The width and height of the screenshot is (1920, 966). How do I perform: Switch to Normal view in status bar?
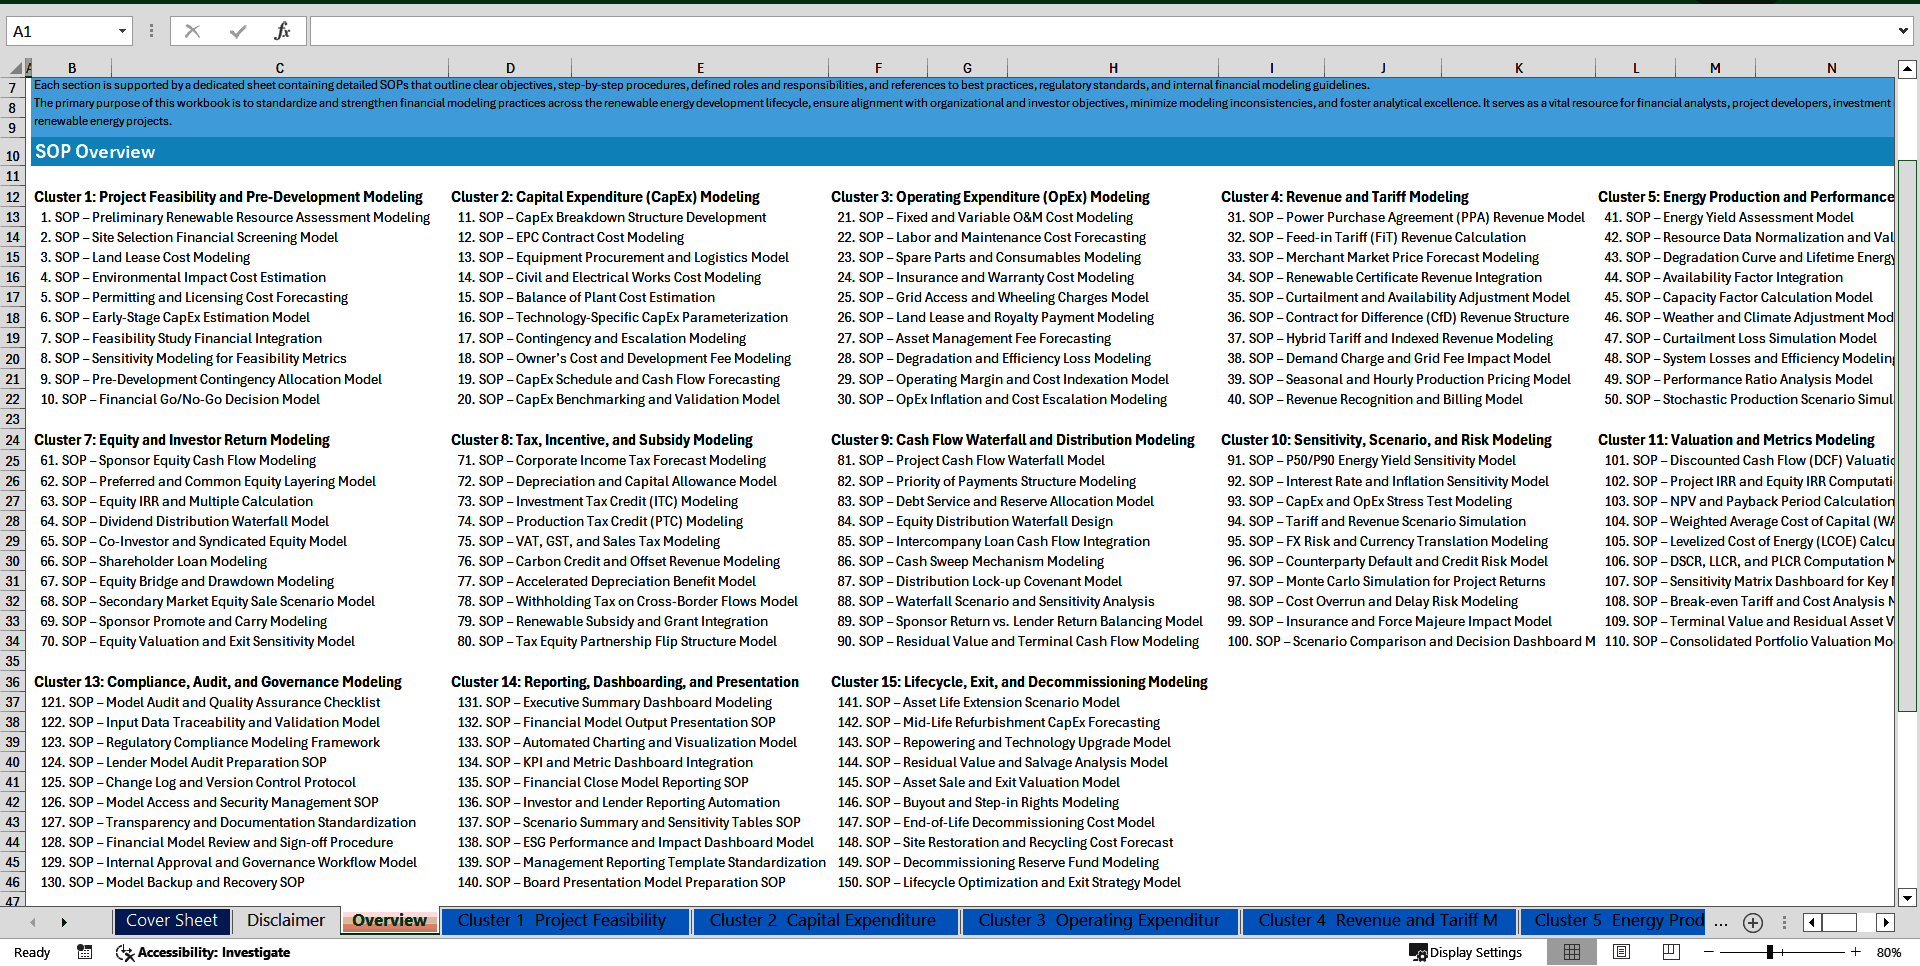tap(1572, 952)
